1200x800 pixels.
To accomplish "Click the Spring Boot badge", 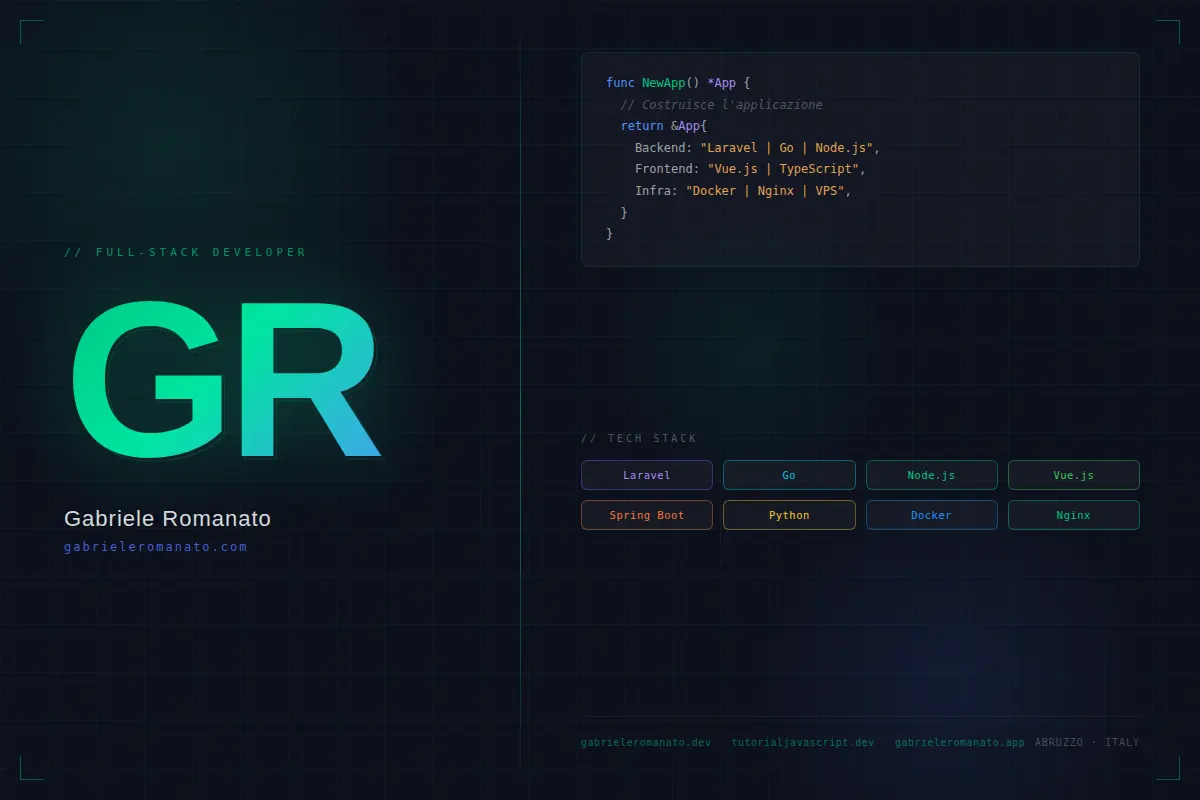I will tap(646, 515).
